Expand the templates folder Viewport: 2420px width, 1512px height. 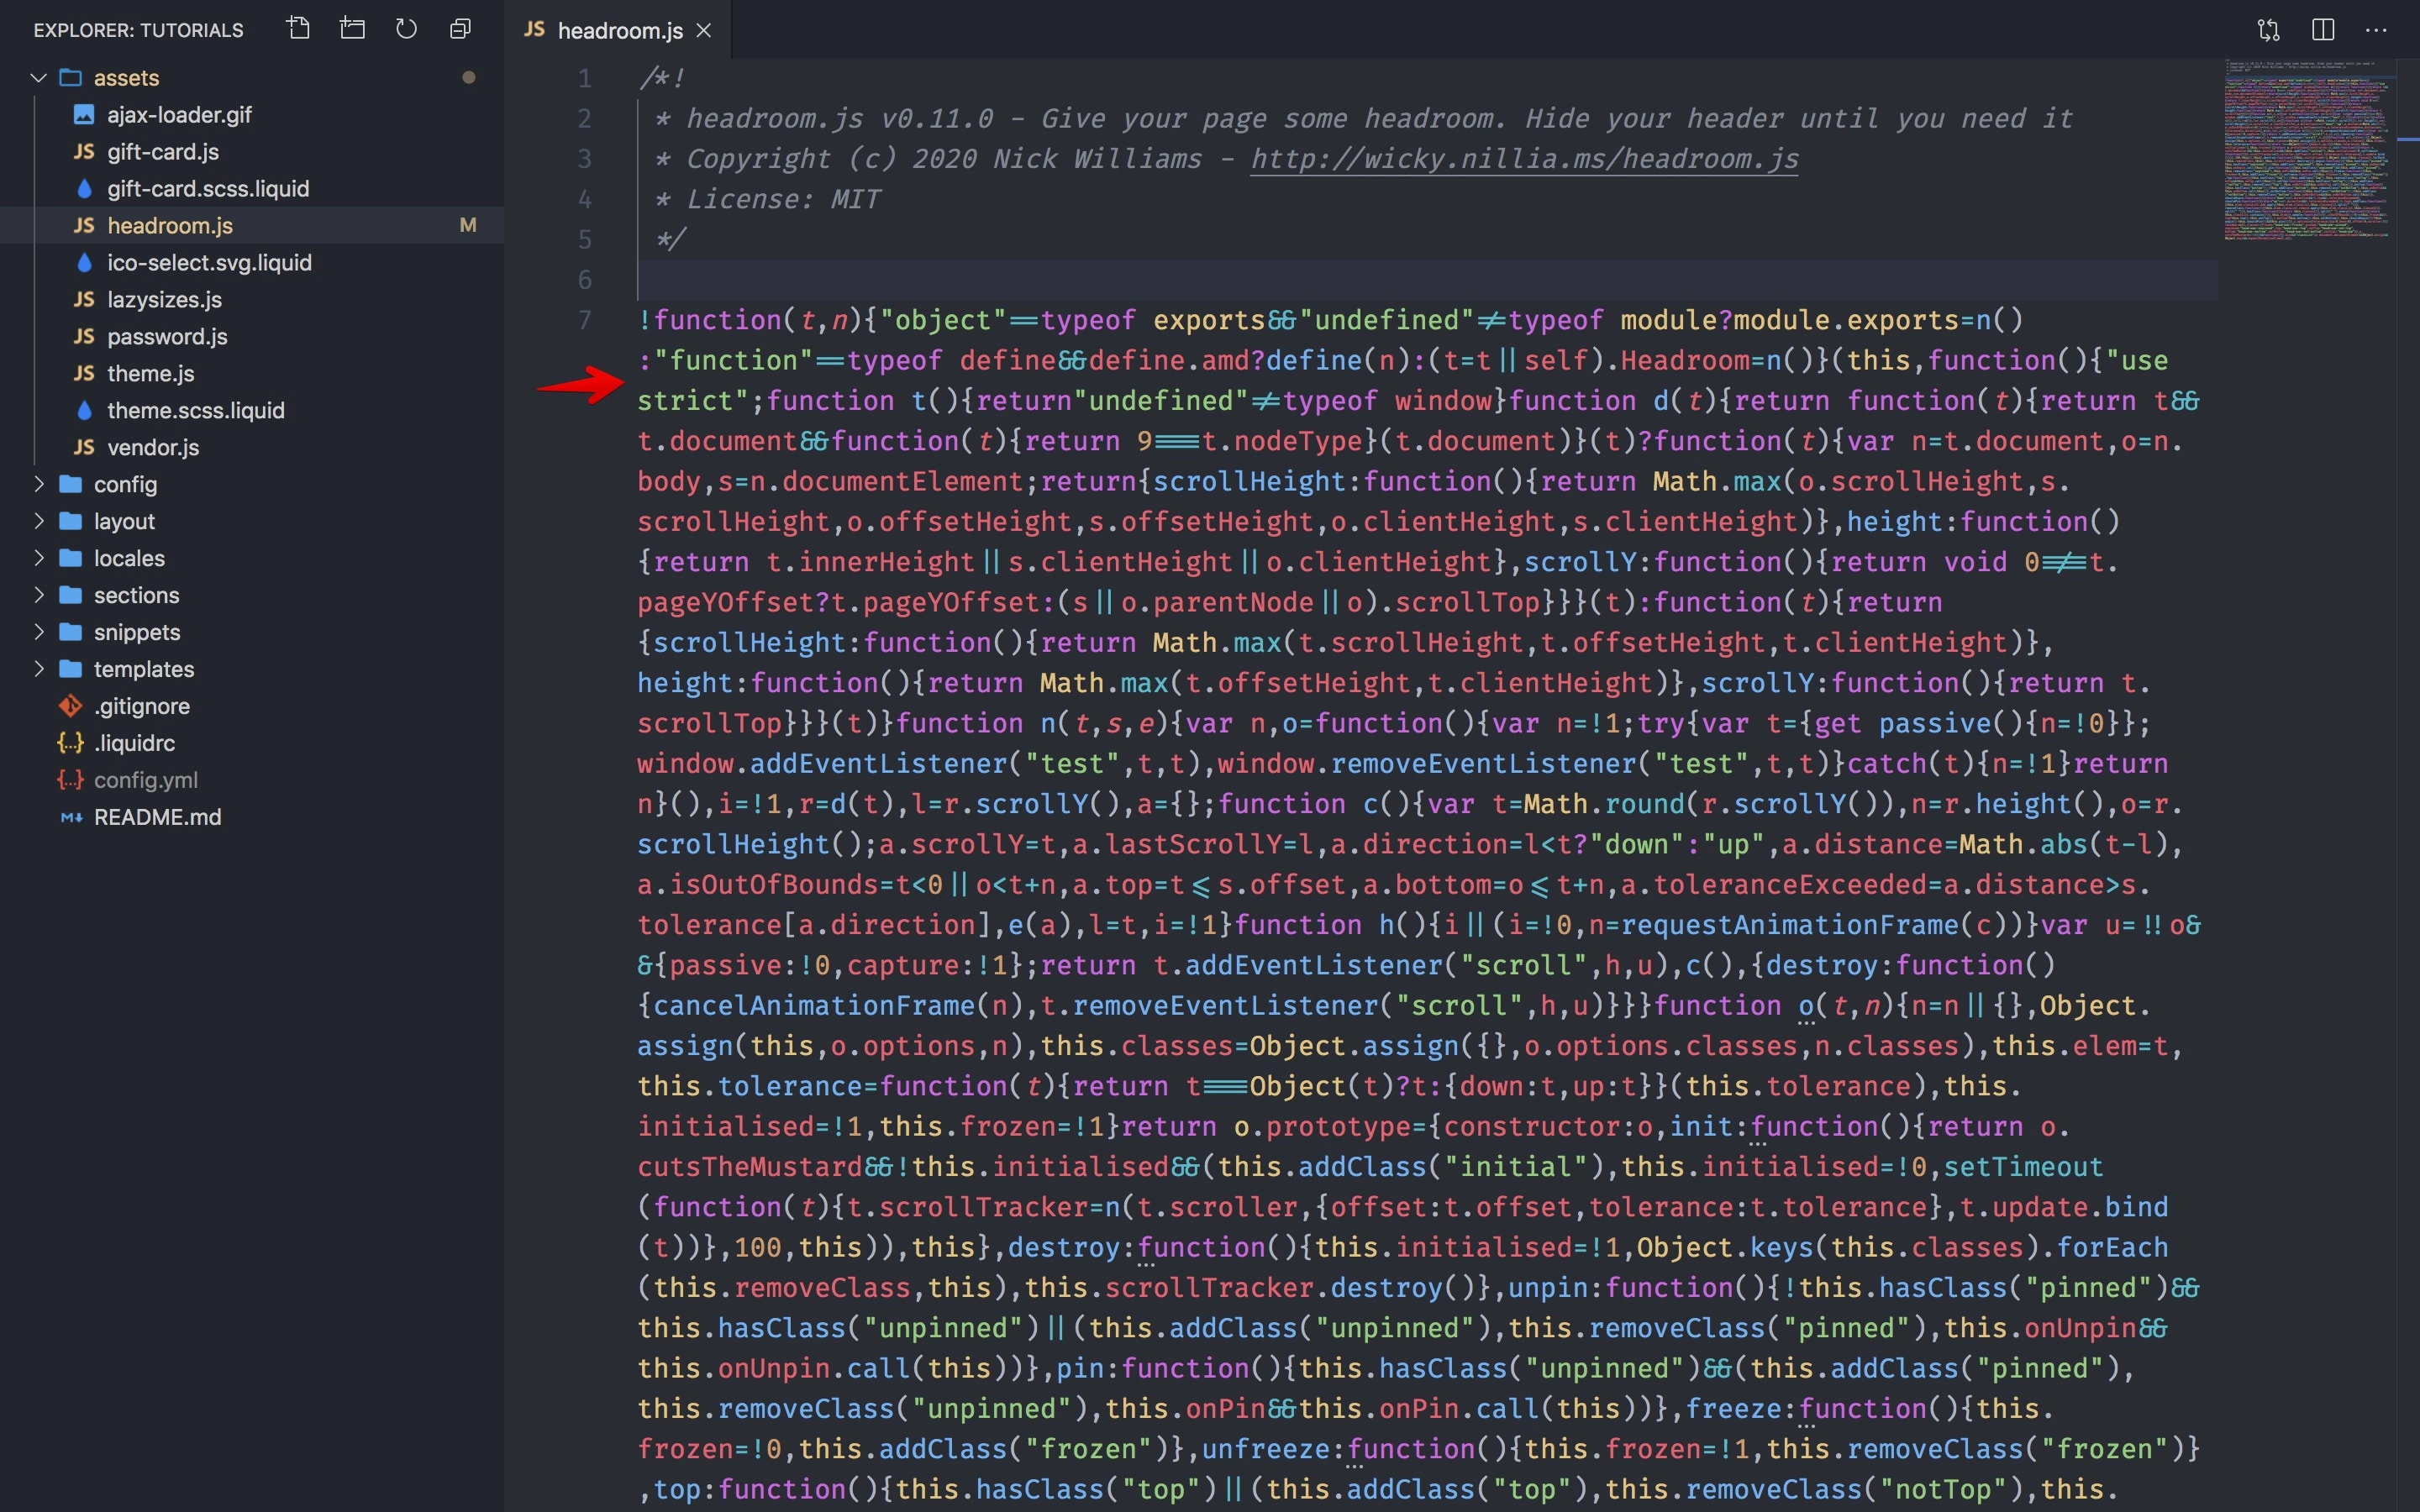click(39, 669)
